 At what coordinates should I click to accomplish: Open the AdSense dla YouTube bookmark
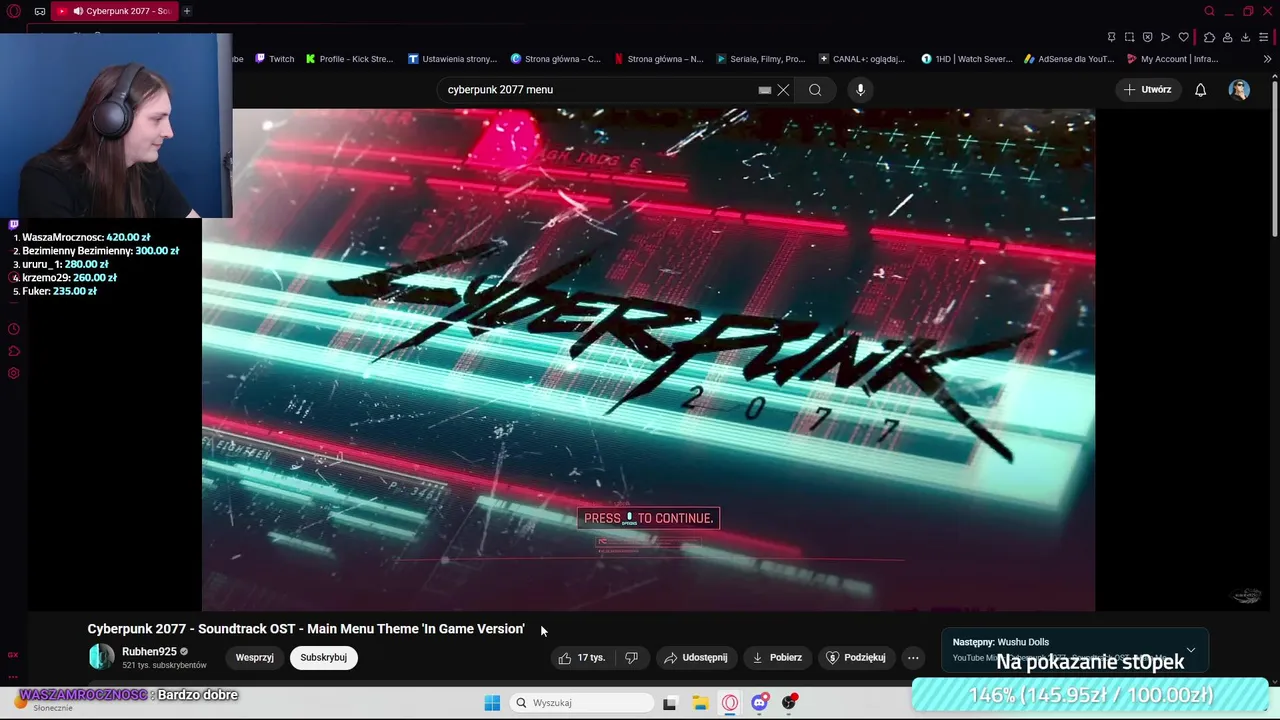point(1069,59)
